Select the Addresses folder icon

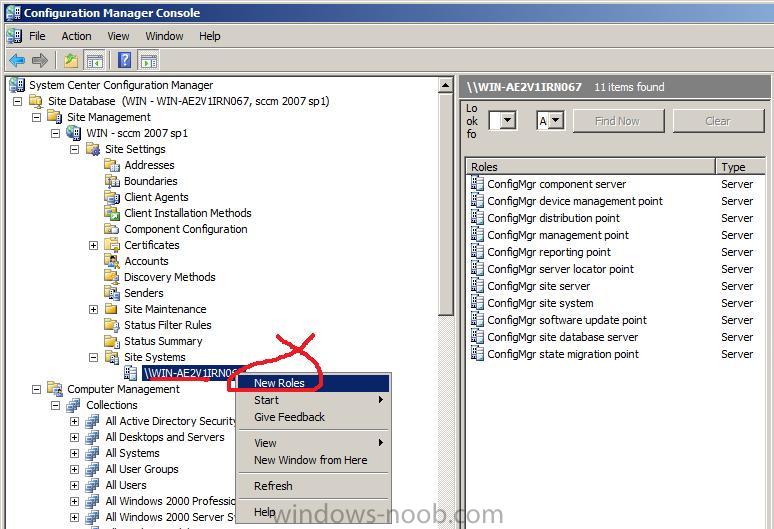click(x=112, y=165)
